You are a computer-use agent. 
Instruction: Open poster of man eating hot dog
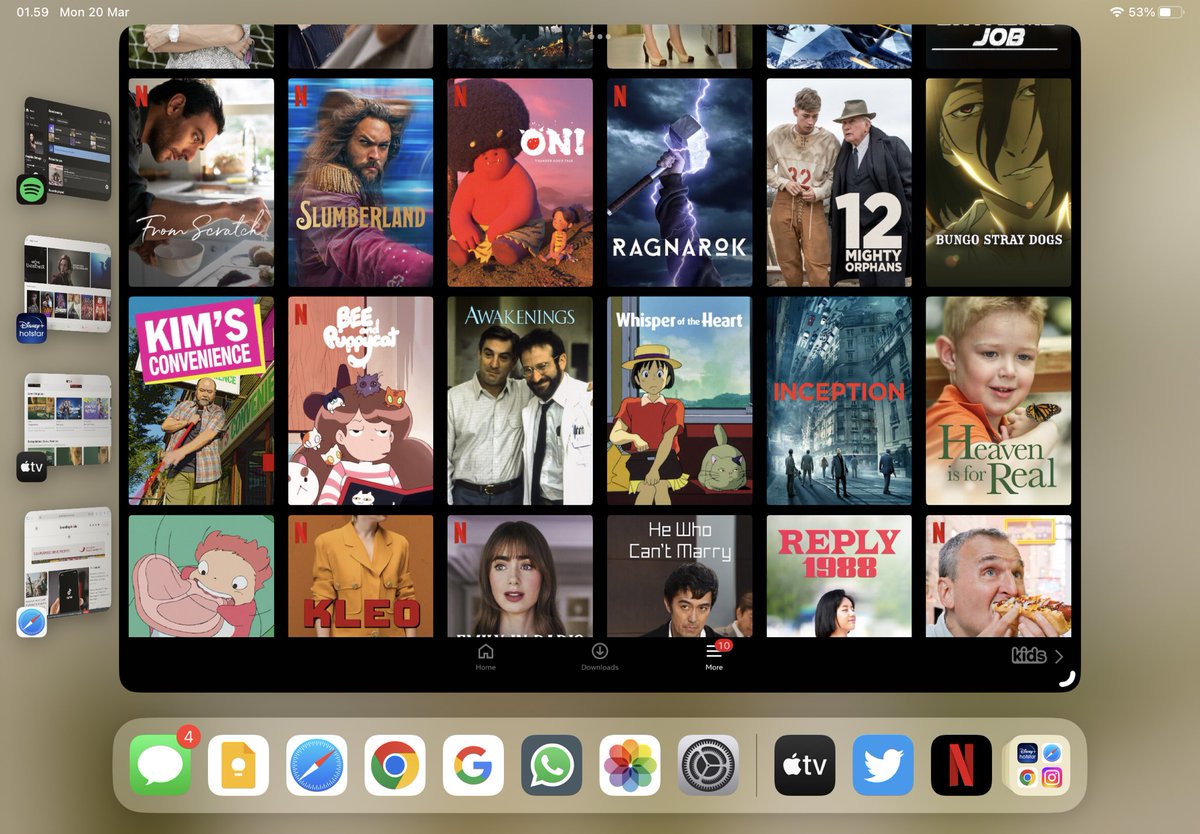point(999,576)
